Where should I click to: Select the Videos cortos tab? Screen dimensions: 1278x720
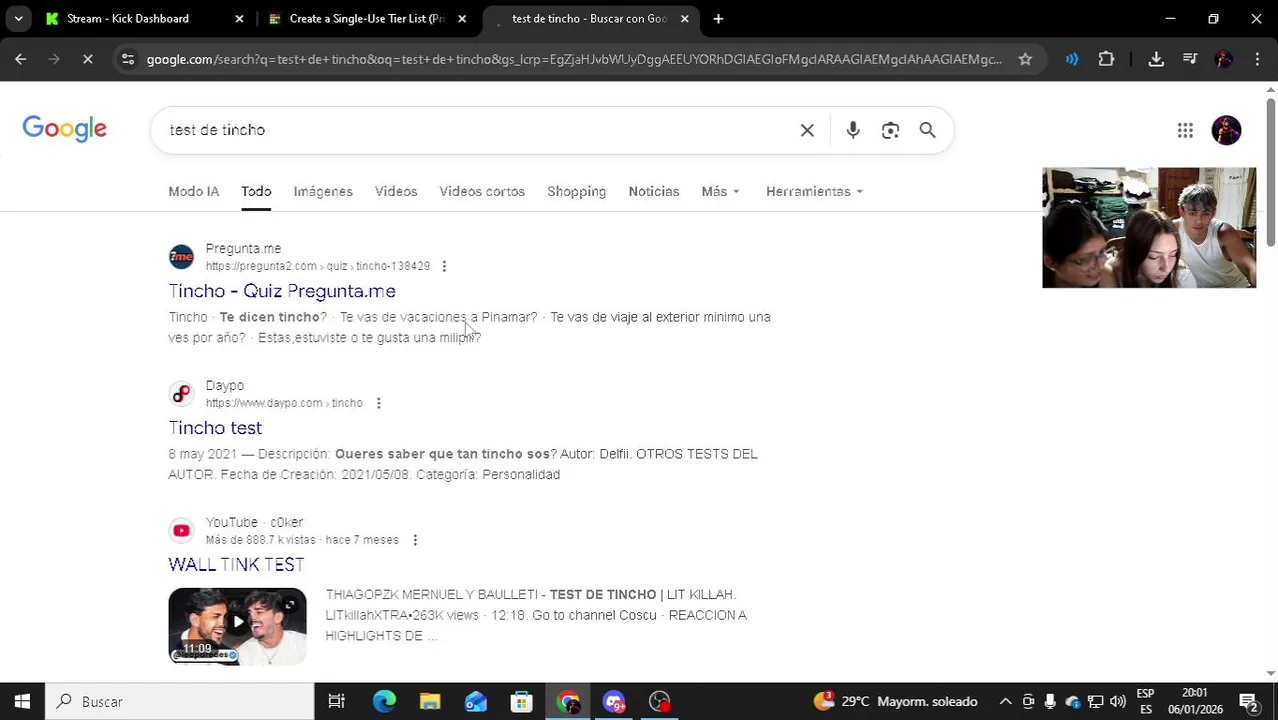tap(482, 191)
